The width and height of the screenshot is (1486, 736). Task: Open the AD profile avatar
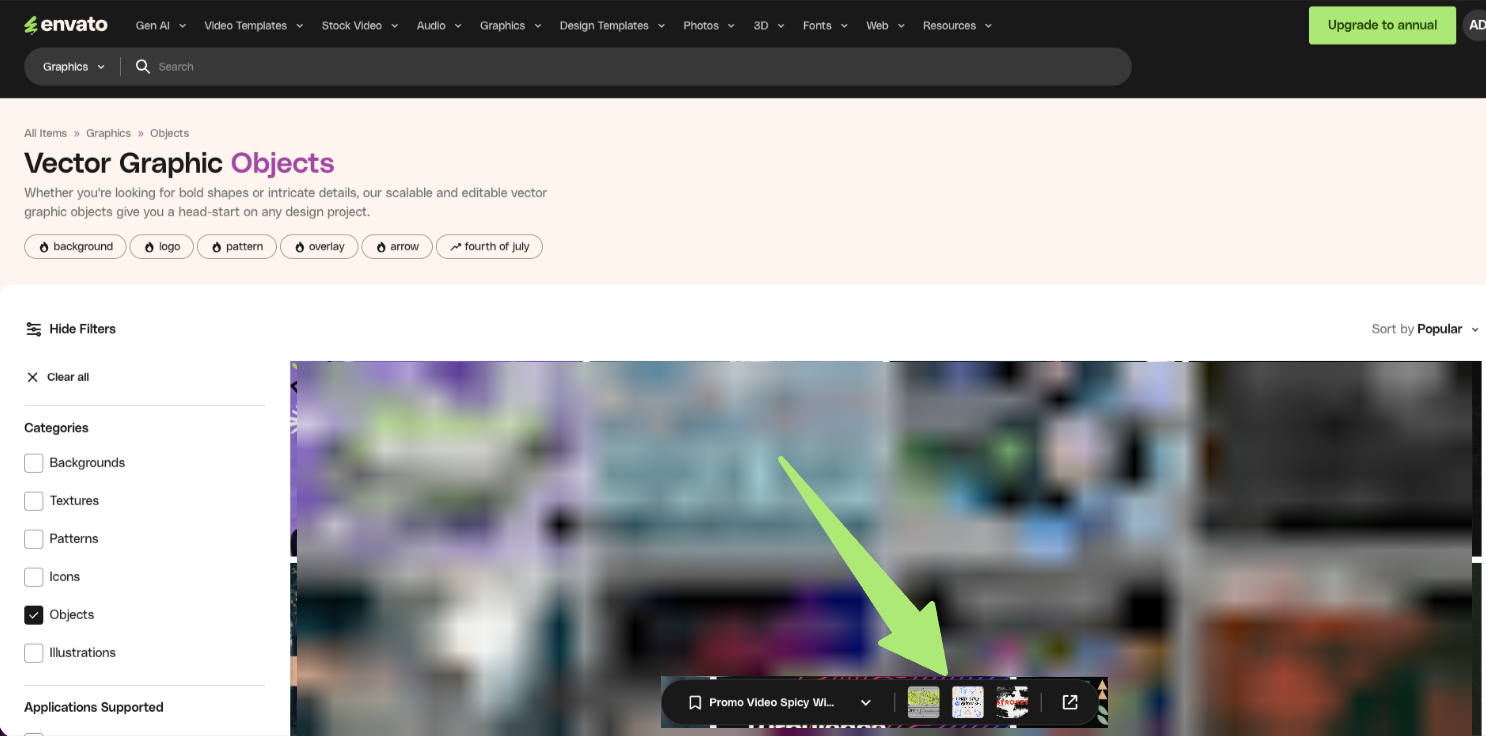[1477, 24]
